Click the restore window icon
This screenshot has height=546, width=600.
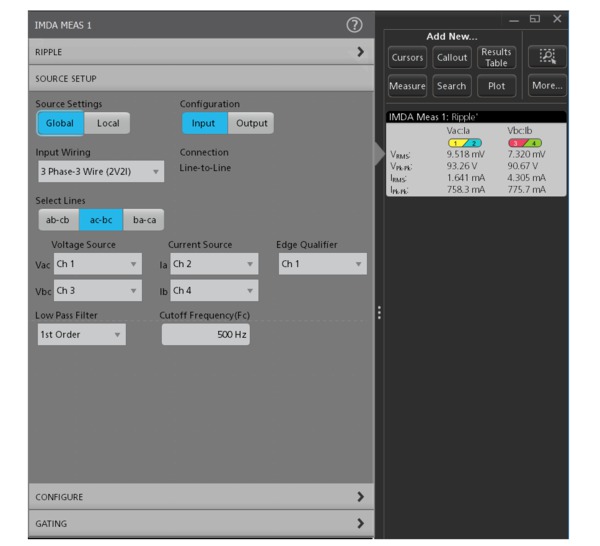click(x=535, y=18)
